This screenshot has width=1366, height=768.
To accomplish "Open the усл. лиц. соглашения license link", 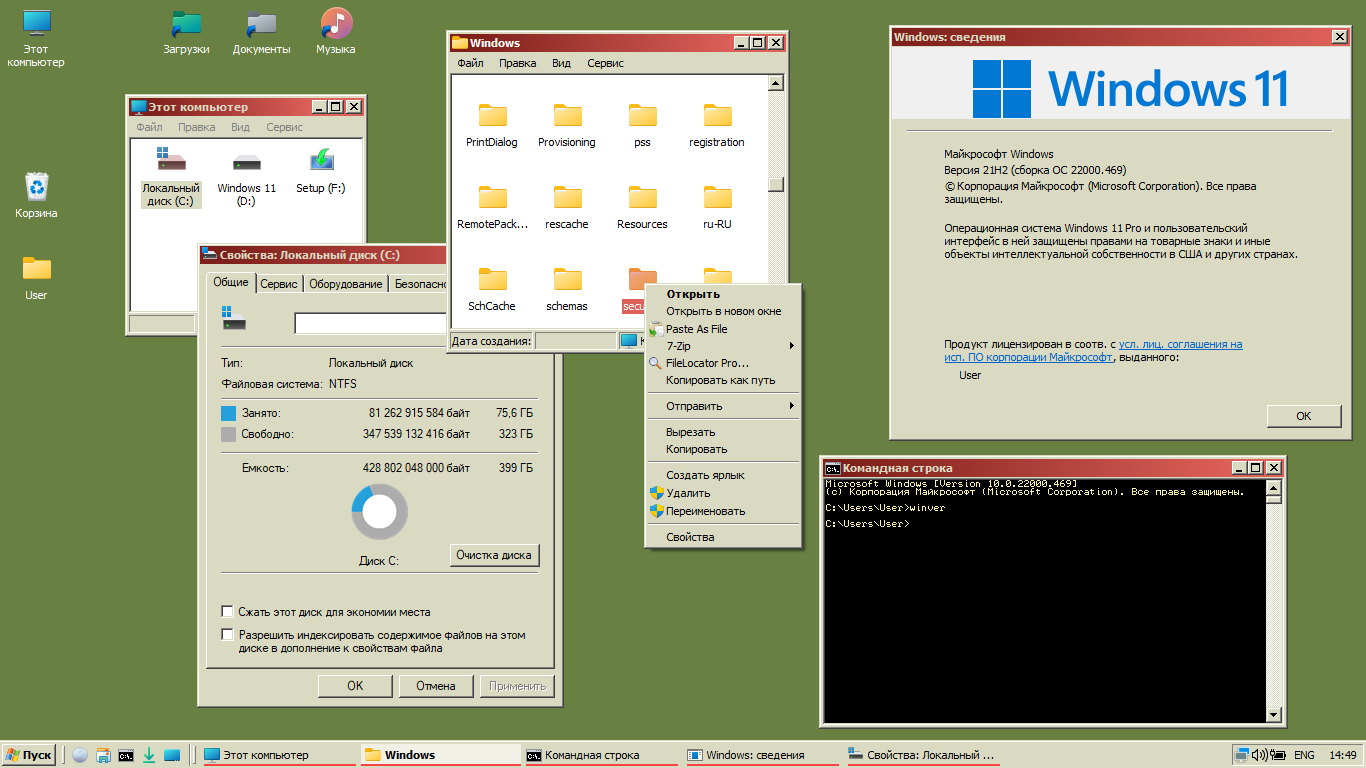I will coord(1181,344).
